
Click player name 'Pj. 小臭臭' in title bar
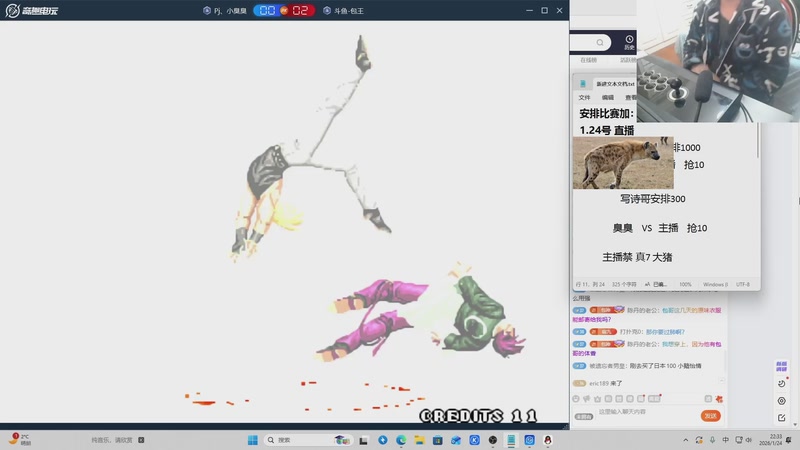(x=230, y=11)
